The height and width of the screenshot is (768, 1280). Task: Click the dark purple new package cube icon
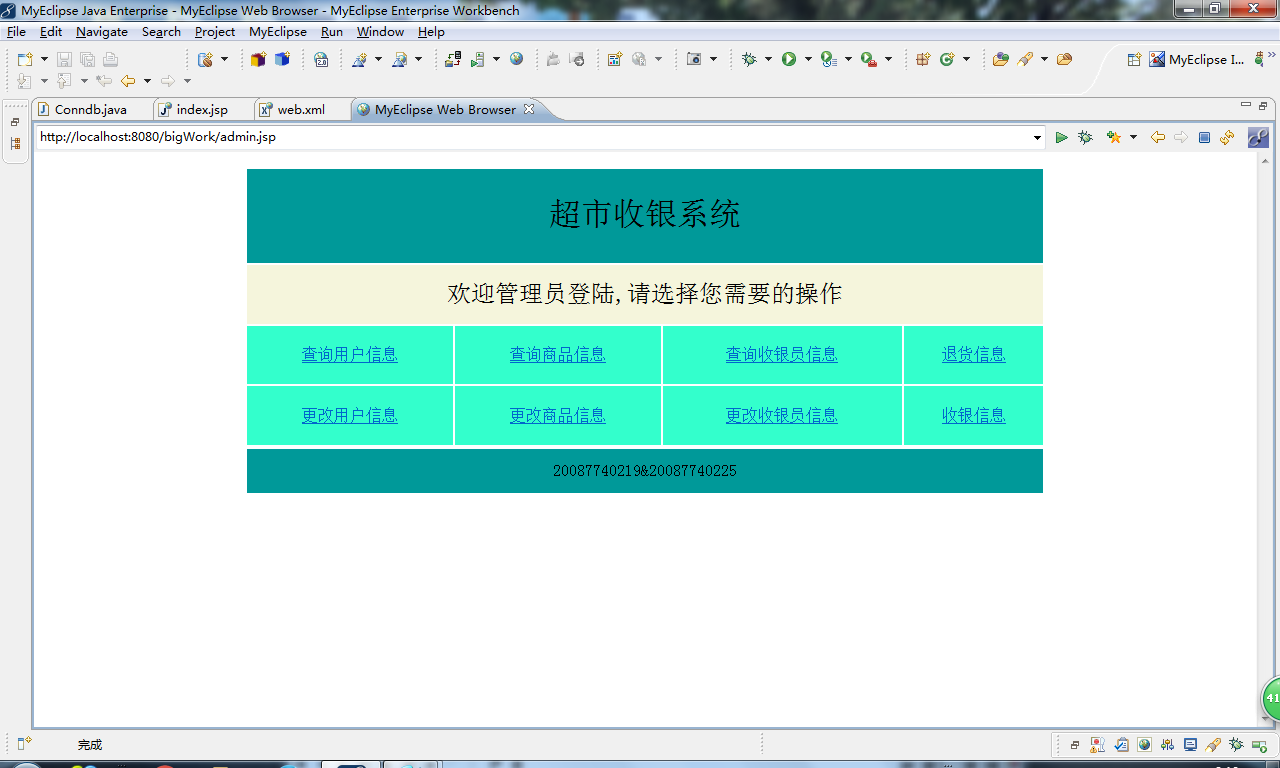click(258, 60)
